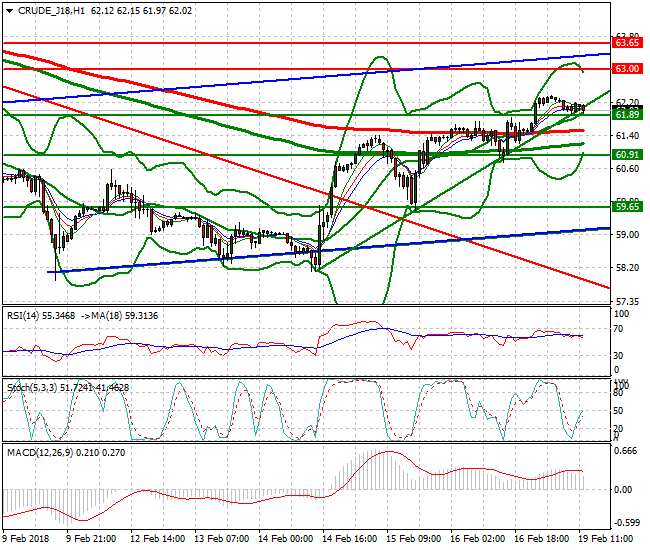Click the 60.91 green price level label
The image size is (650, 550).
627,155
